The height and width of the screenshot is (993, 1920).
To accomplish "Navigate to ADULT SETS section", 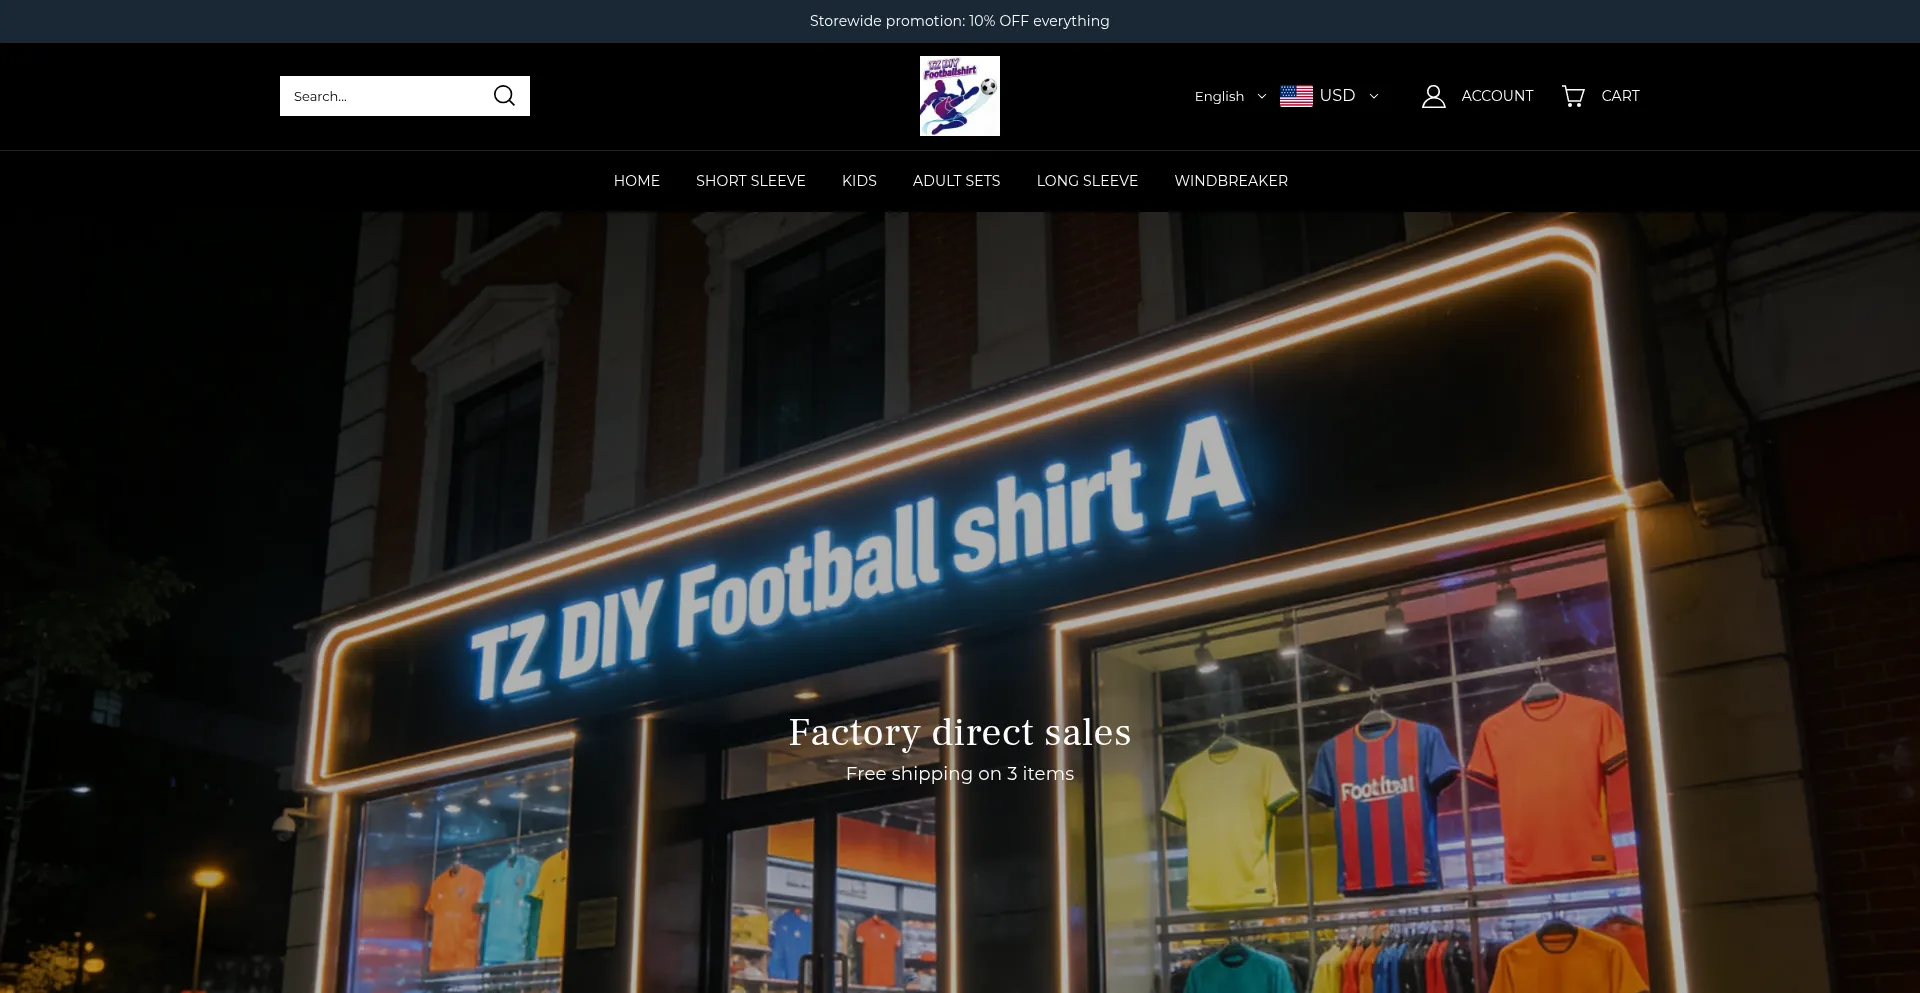I will pos(955,181).
